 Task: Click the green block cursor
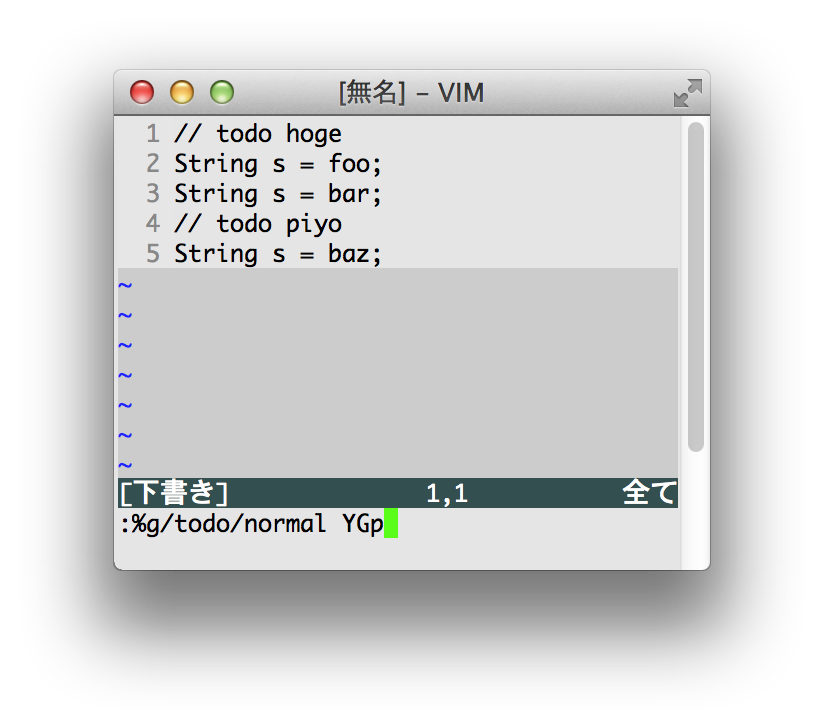[x=391, y=523]
